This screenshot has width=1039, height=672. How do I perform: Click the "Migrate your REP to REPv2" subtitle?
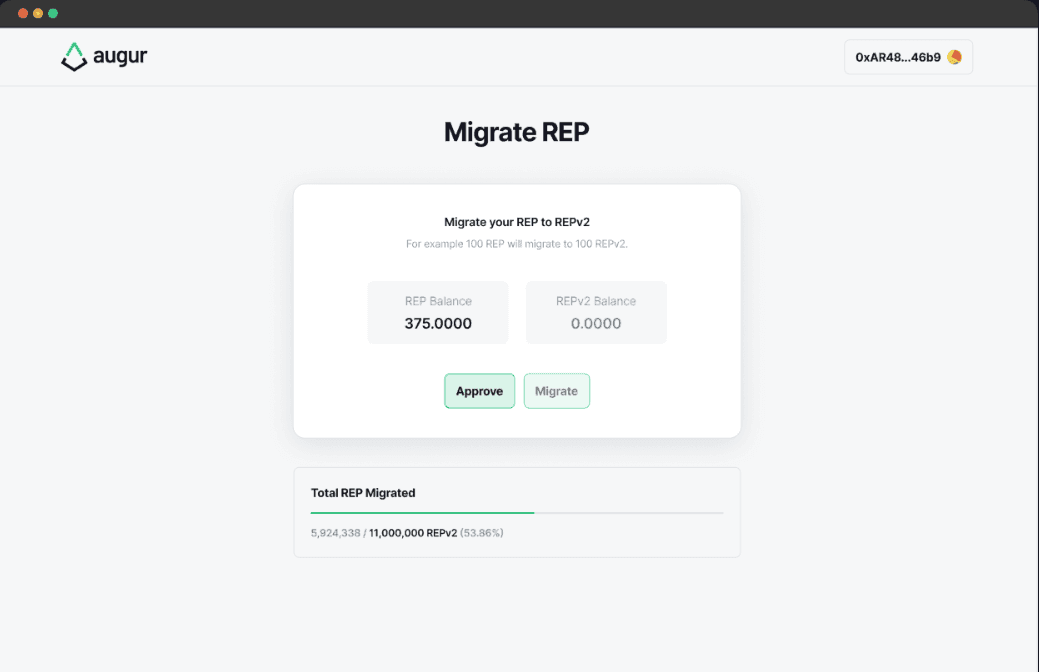pos(516,222)
